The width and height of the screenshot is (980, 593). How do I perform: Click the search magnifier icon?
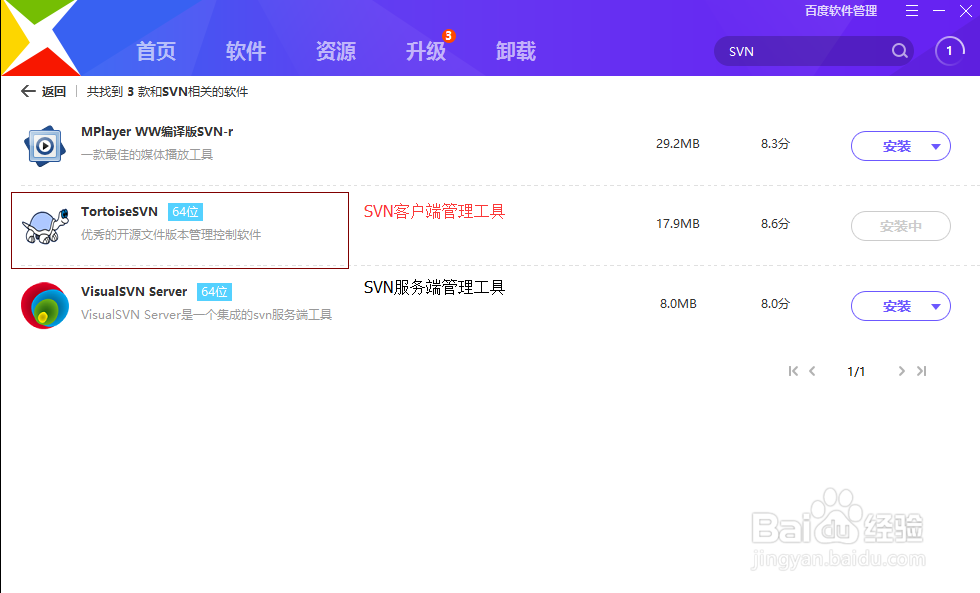[899, 51]
